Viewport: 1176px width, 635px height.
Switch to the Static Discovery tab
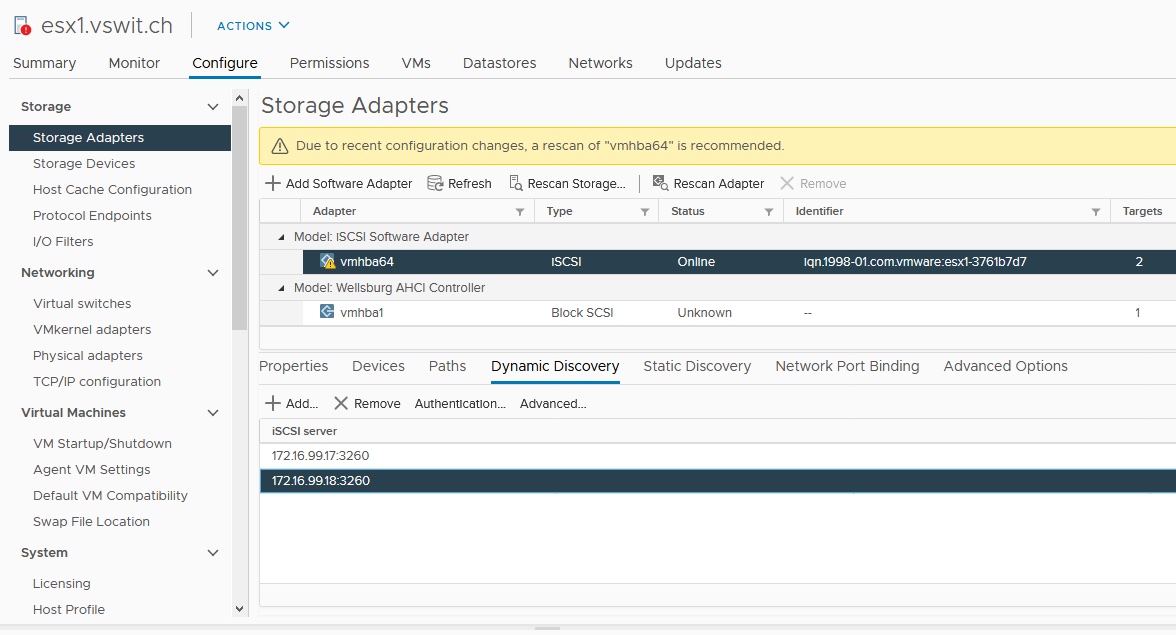click(697, 366)
